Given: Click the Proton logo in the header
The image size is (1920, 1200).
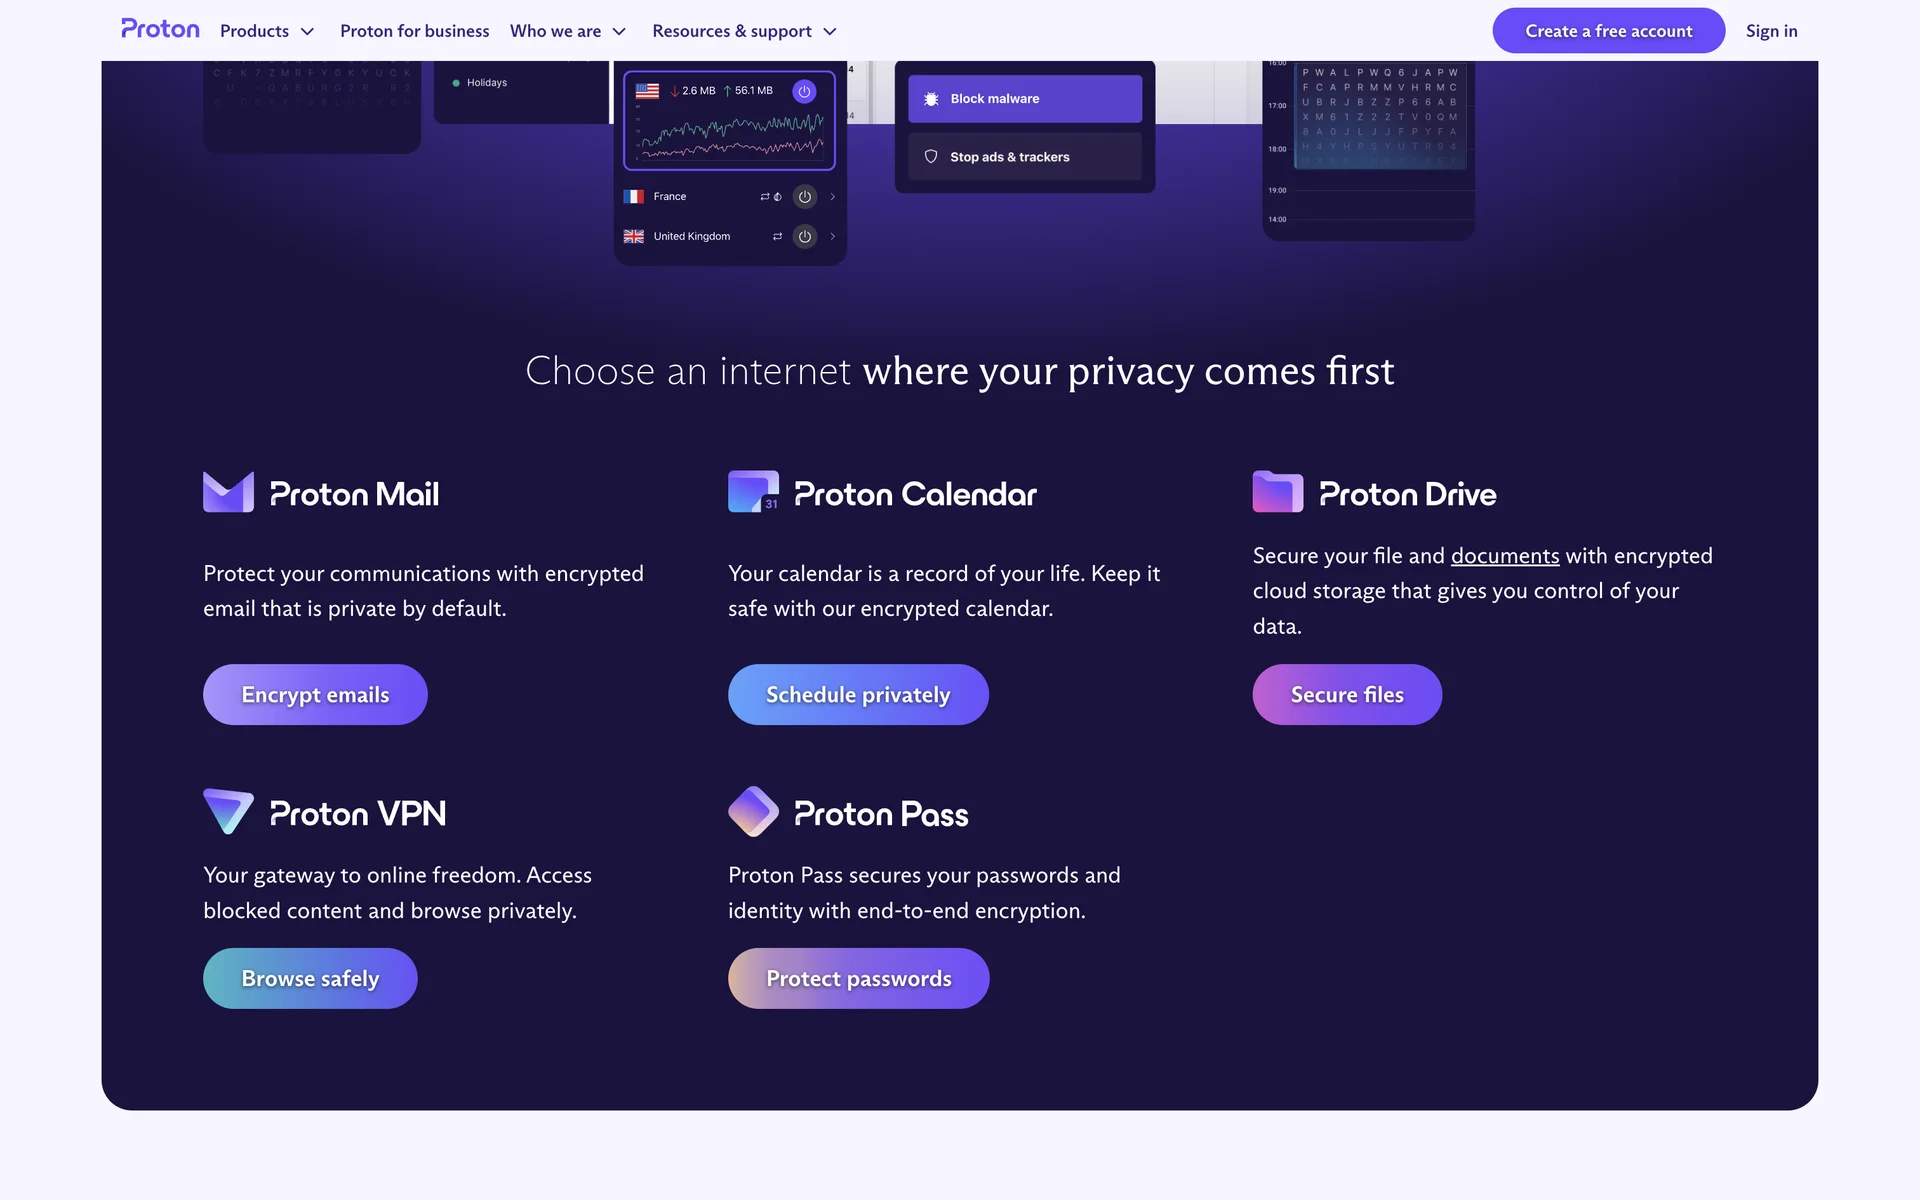Looking at the screenshot, I should click(160, 30).
